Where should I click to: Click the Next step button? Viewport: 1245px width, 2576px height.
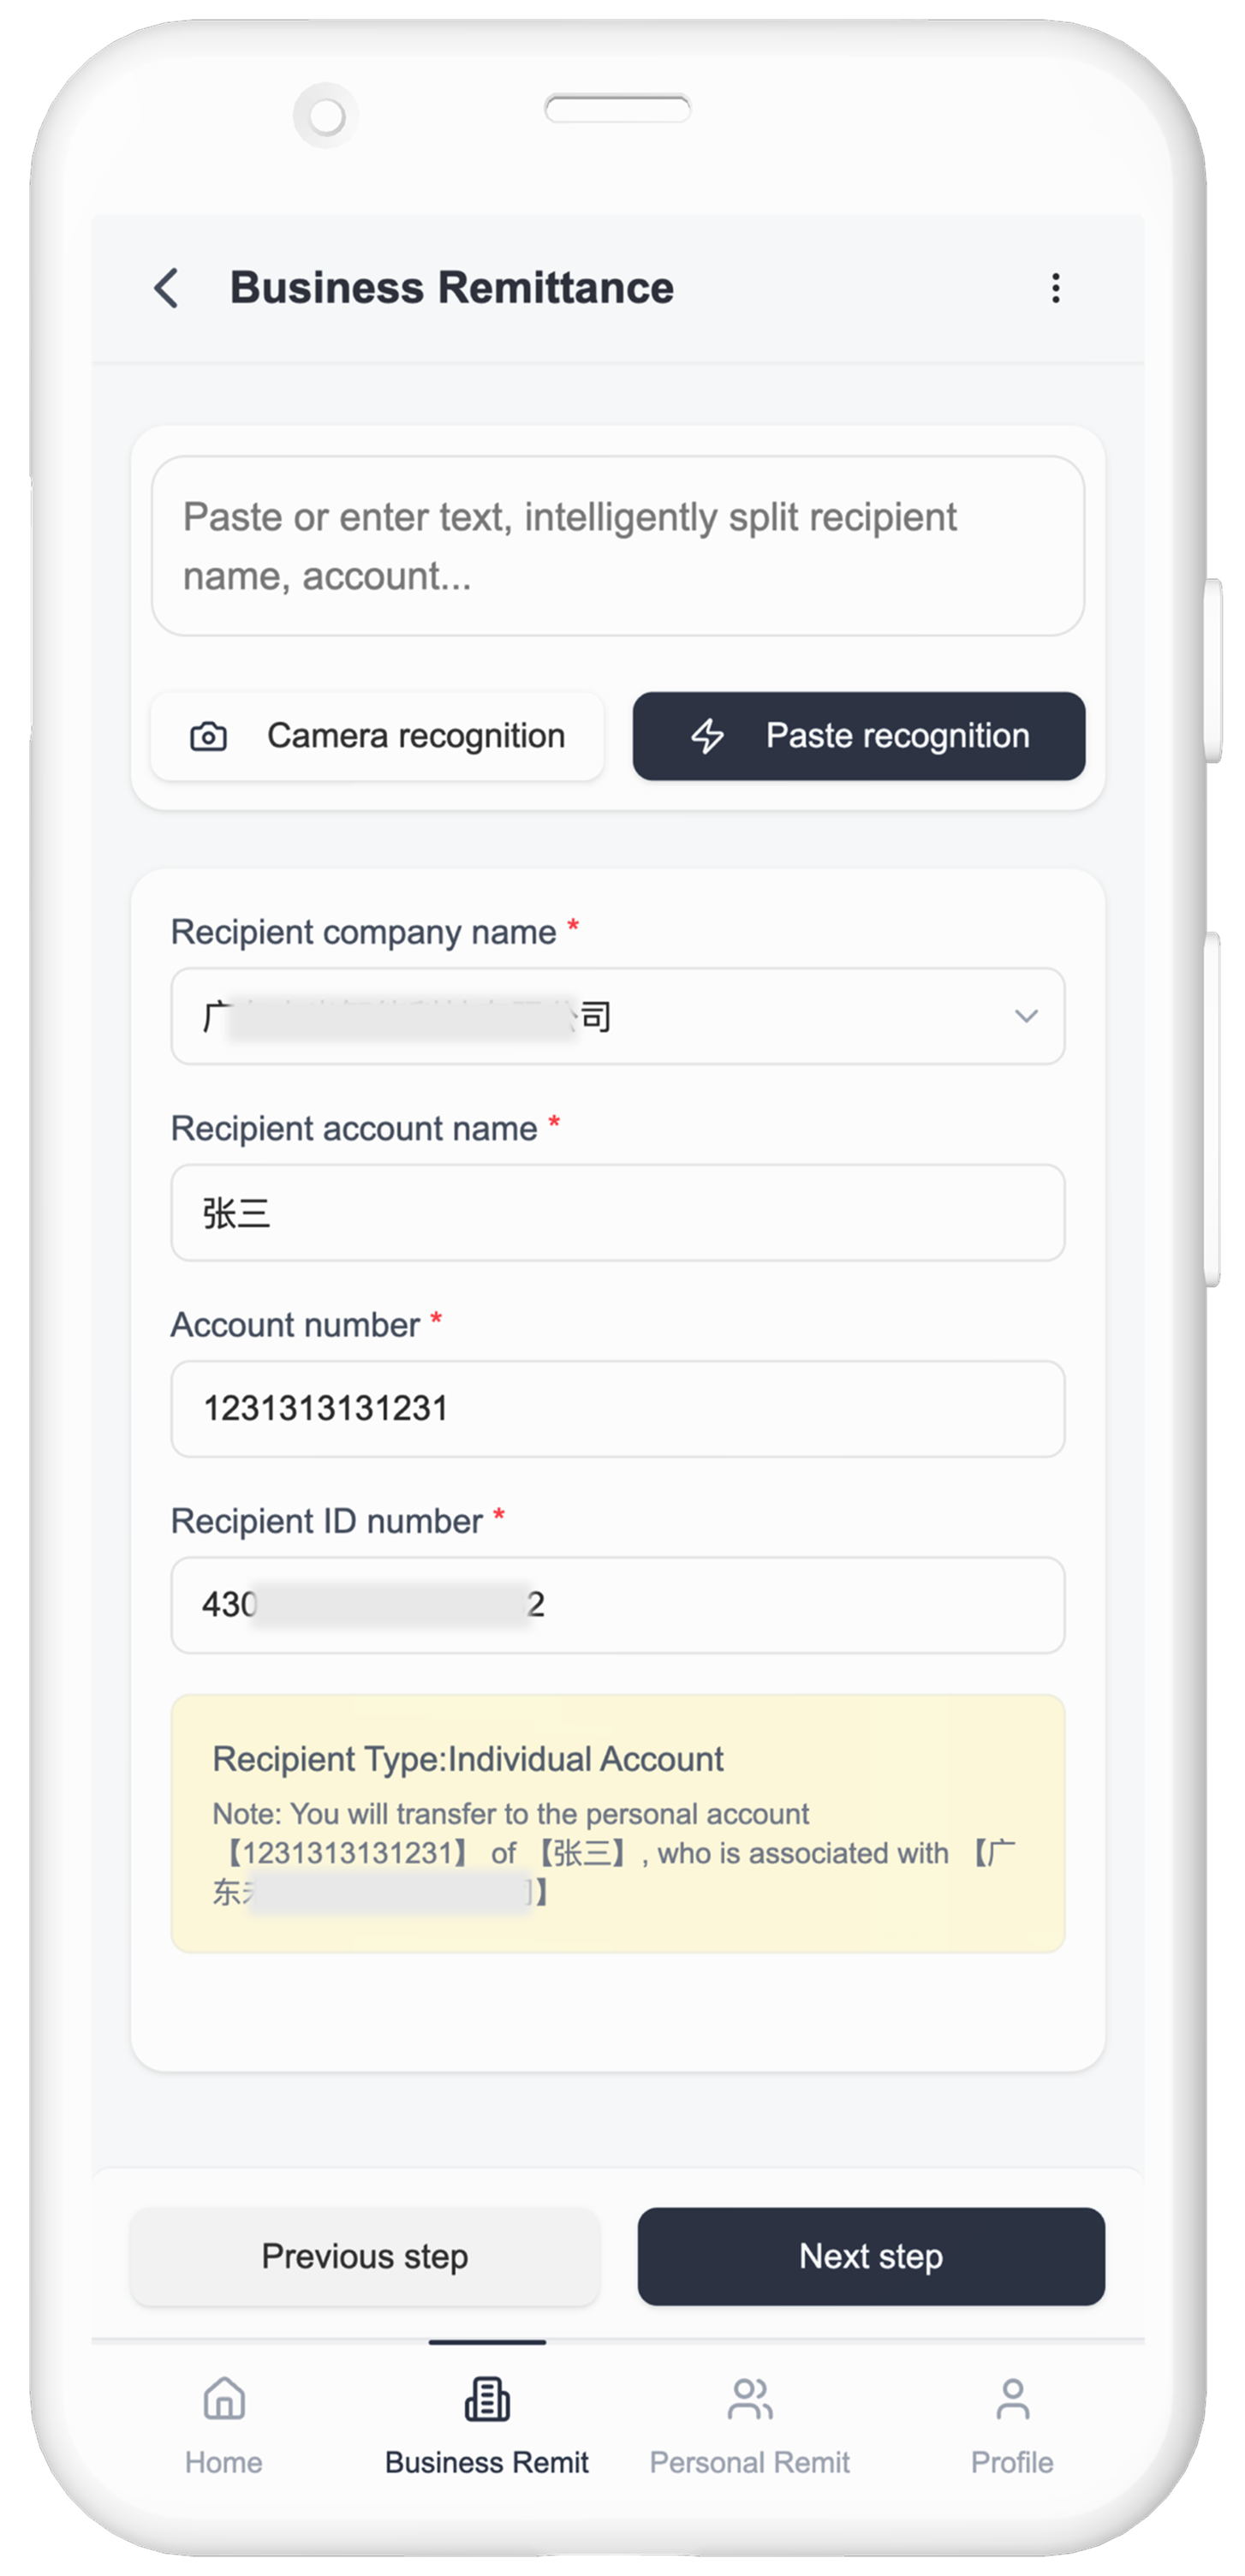[x=871, y=2256]
